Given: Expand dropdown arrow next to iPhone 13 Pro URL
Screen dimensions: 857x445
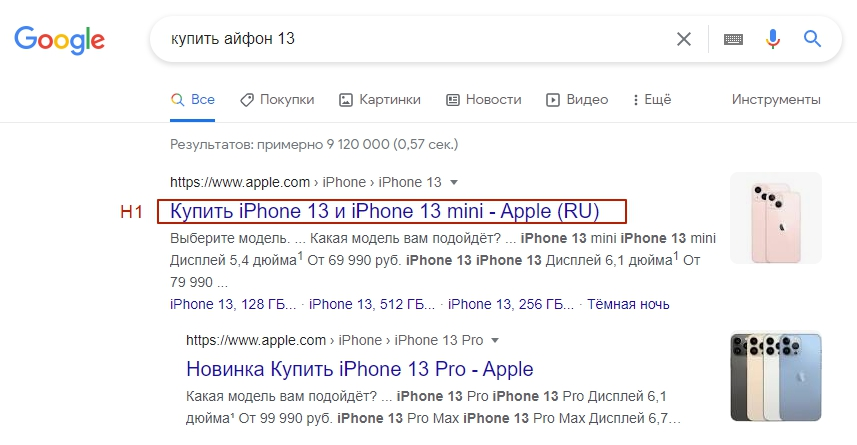Looking at the screenshot, I should [x=494, y=340].
